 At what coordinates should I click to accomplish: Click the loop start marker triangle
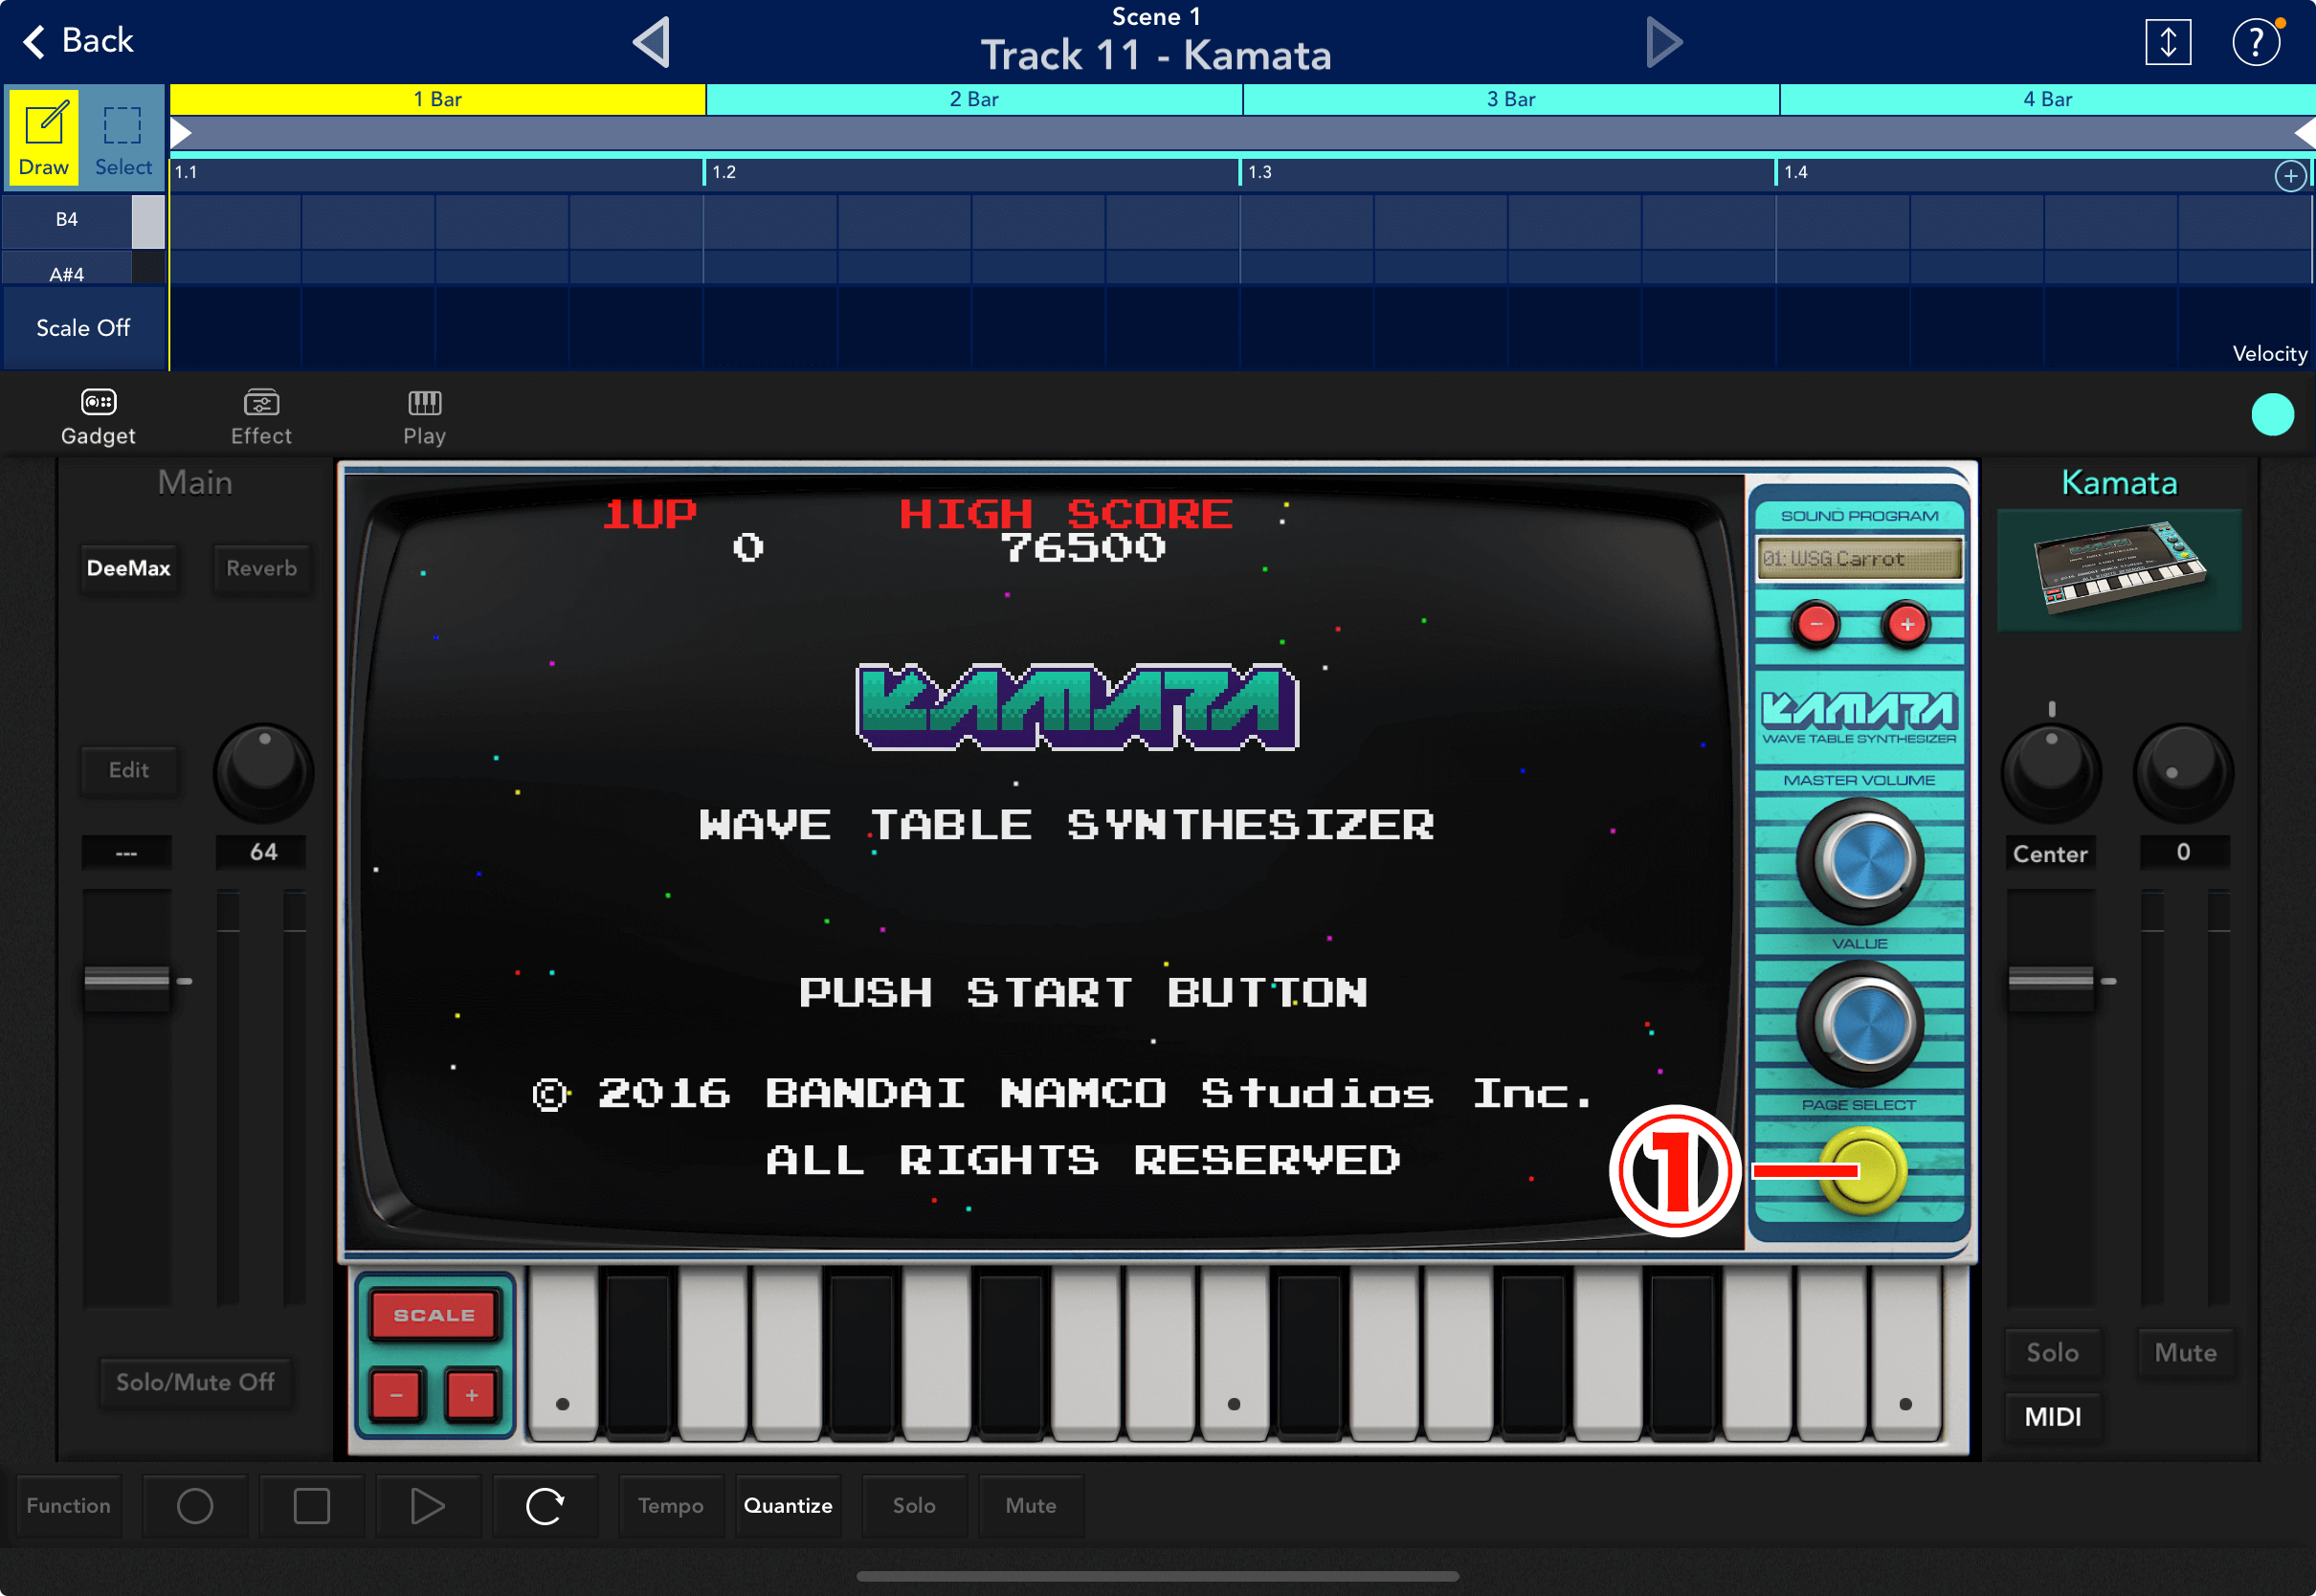[x=181, y=132]
